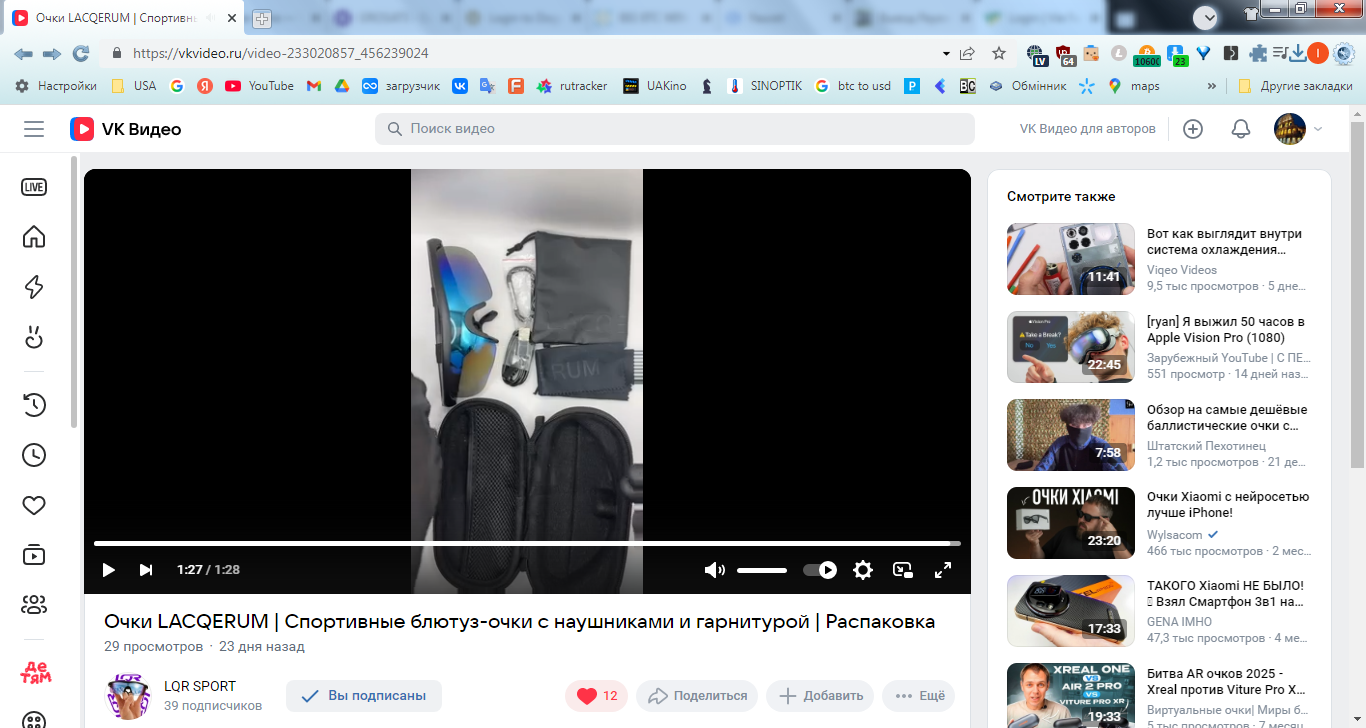Seek on the video progress bar

(527, 543)
